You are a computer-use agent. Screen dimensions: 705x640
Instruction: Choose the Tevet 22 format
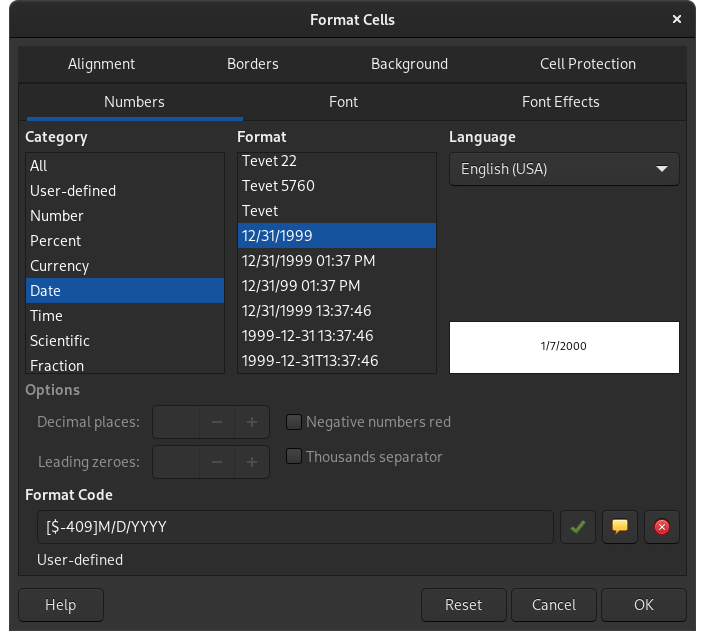(337, 161)
